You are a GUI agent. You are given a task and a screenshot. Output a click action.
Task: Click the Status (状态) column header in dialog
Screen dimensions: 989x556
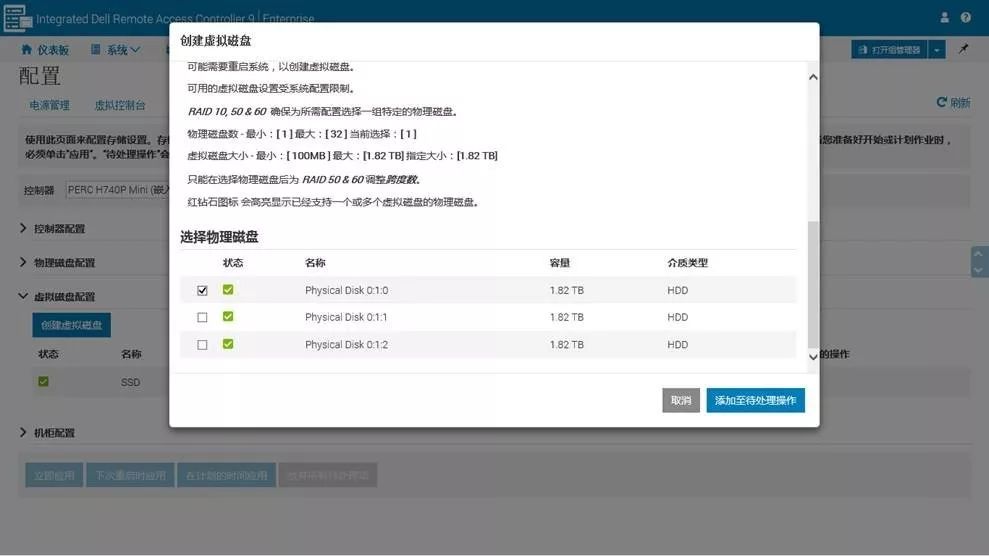tap(233, 263)
